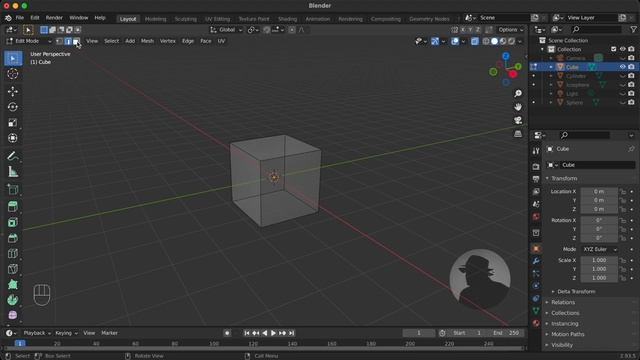Select the Smooth tool
Image resolution: width=640 pixels, height=360 pixels.
pyautogui.click(x=13, y=315)
